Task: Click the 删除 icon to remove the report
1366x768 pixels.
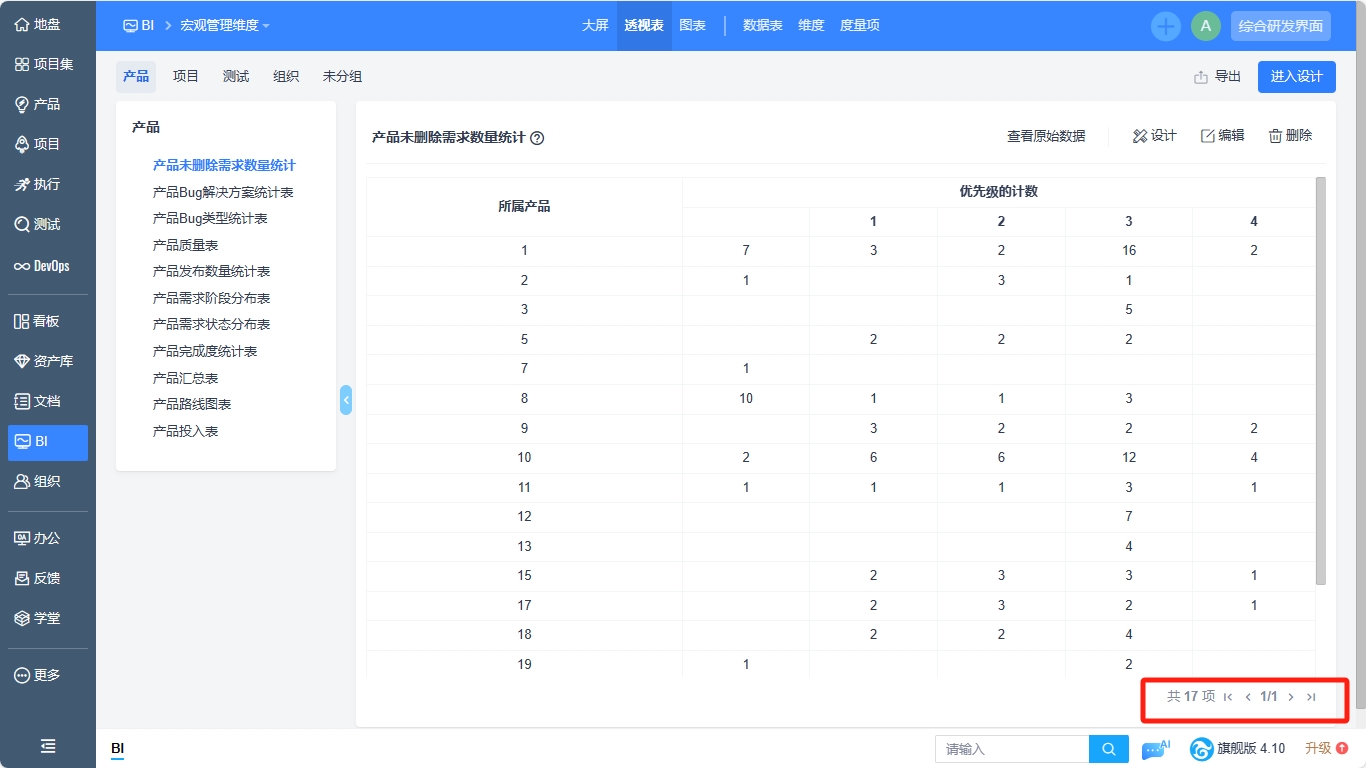Action: [1289, 135]
